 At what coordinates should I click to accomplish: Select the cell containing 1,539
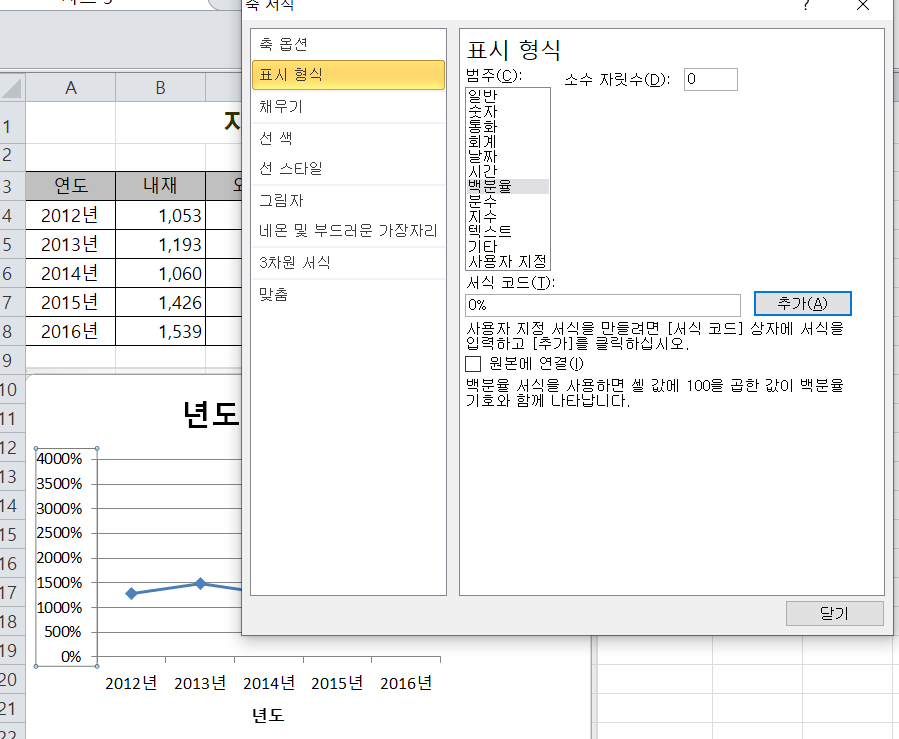pyautogui.click(x=160, y=331)
